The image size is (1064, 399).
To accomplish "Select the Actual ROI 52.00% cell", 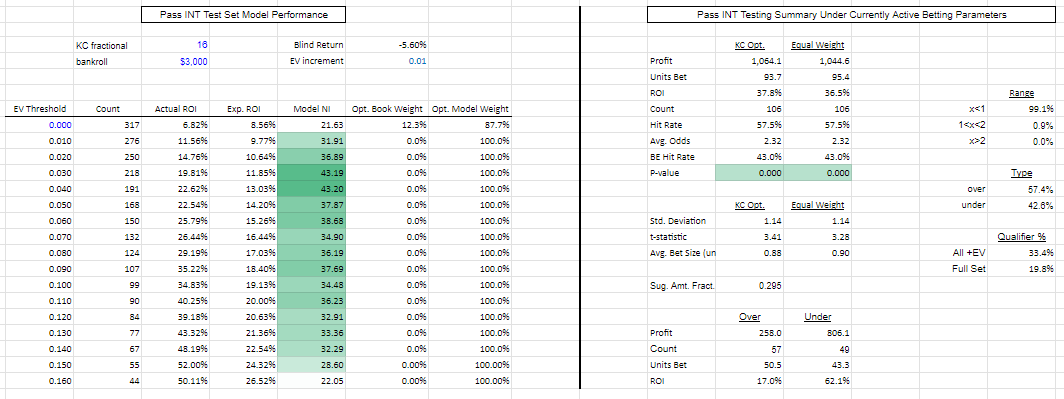I will click(176, 365).
